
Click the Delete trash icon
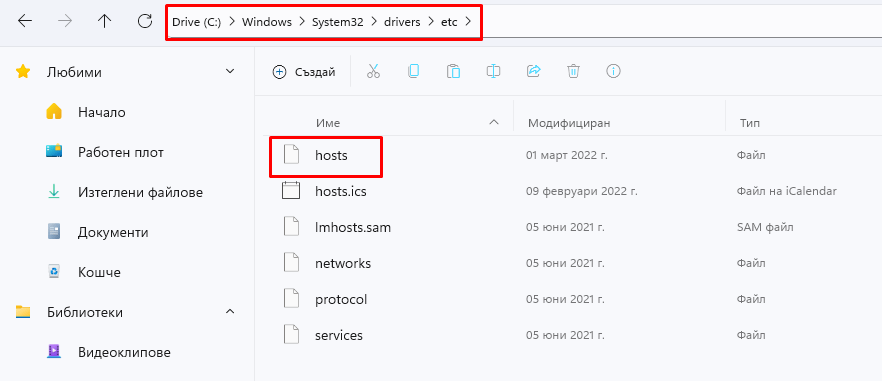(573, 71)
